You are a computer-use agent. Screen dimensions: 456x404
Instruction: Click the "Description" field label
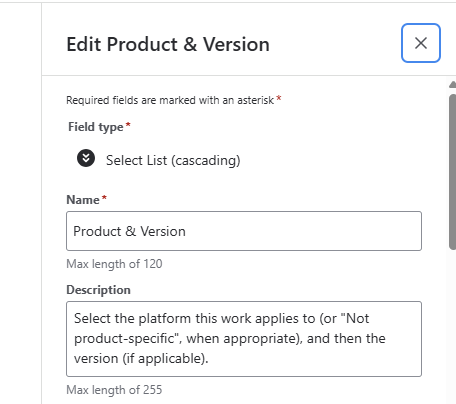coord(98,290)
